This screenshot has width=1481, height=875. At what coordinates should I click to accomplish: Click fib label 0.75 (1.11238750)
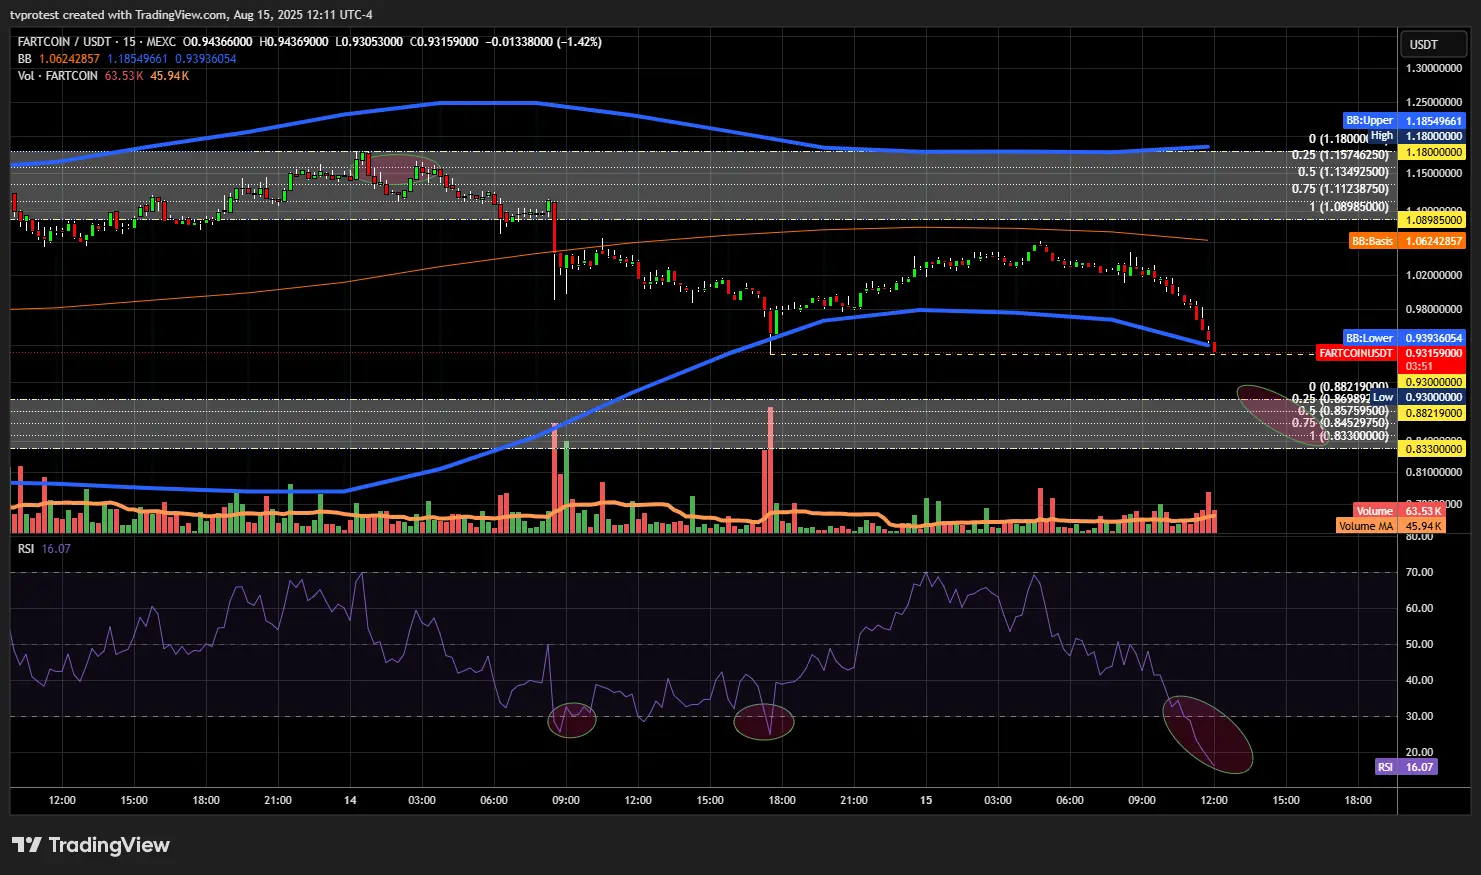coord(1340,189)
